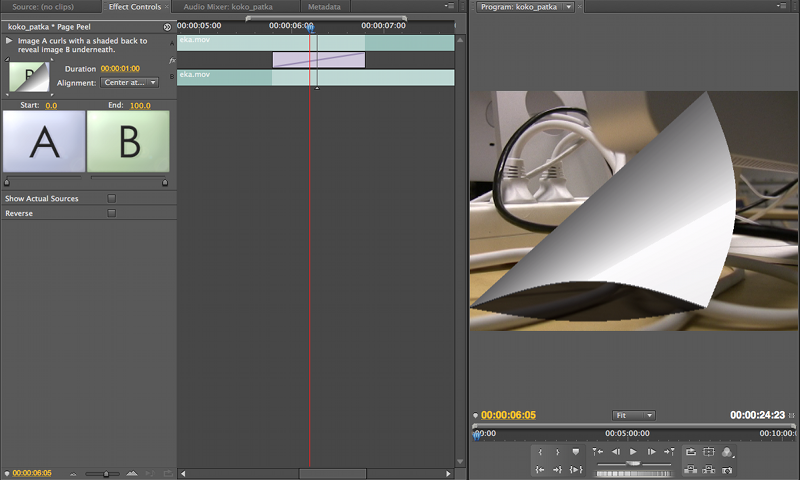Click the Start A preview thumbnail
Image resolution: width=800 pixels, height=480 pixels.
[x=44, y=141]
